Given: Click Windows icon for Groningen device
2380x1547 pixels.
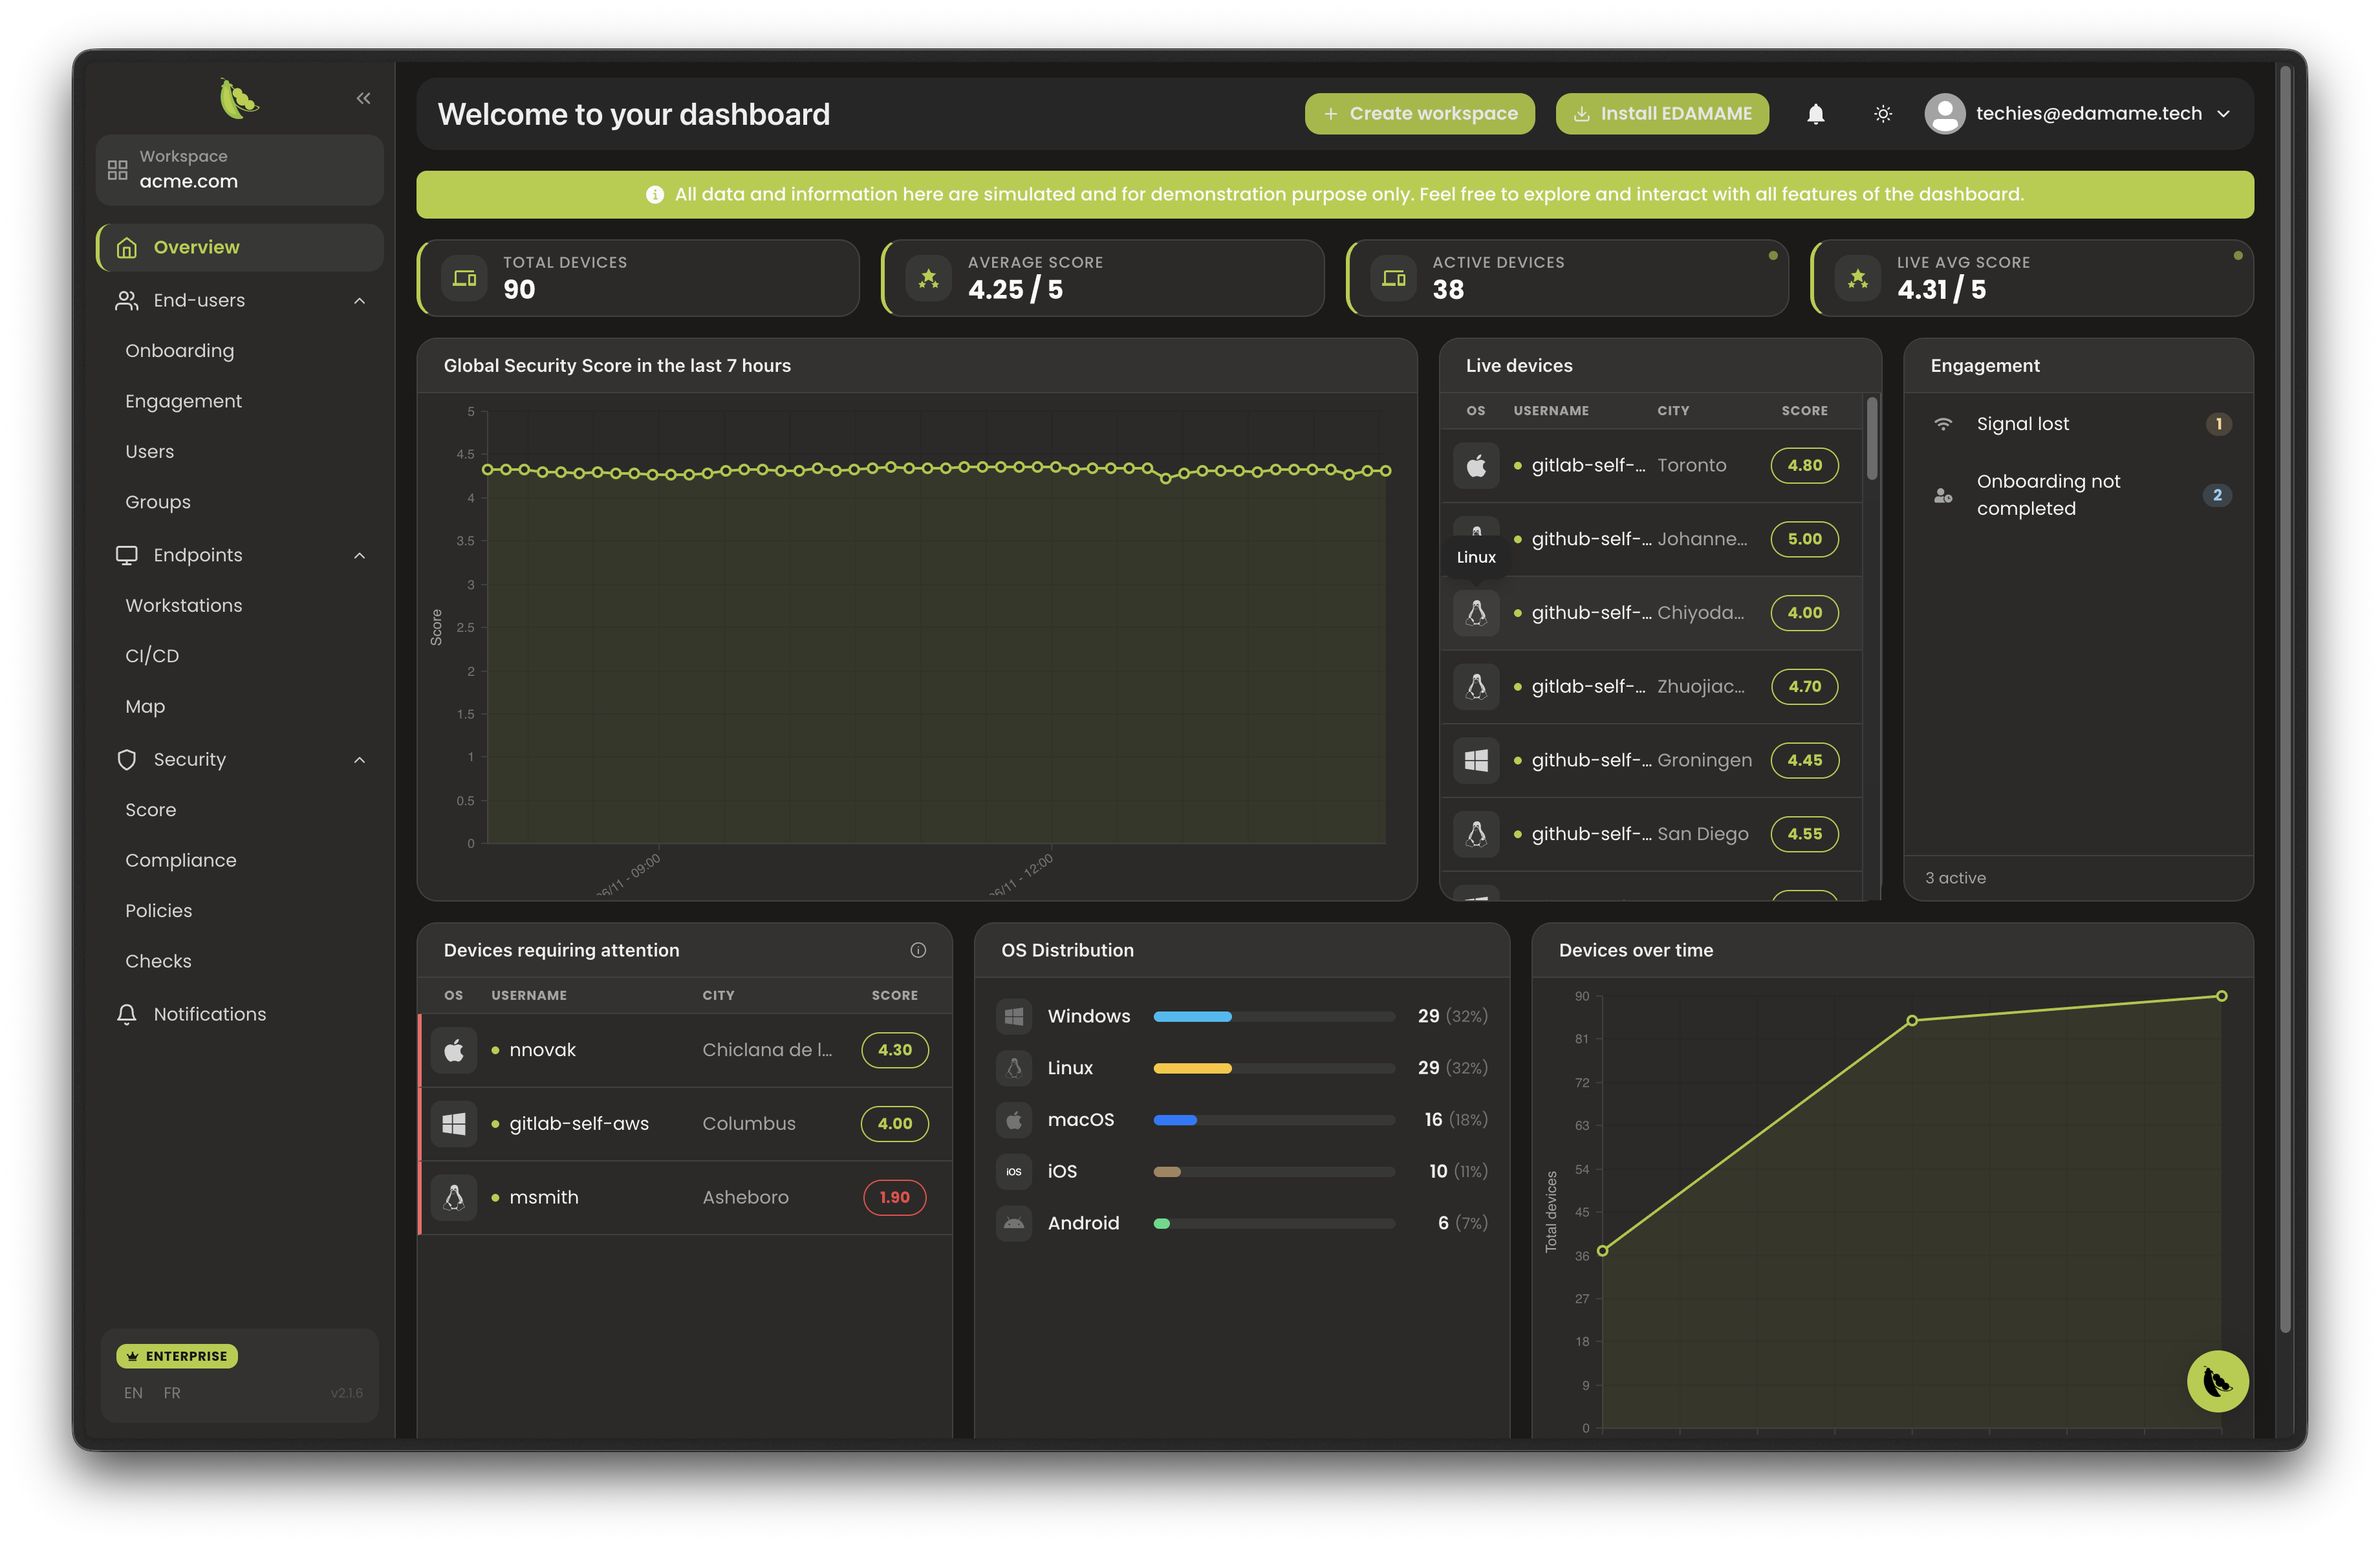Looking at the screenshot, I should [x=1476, y=761].
